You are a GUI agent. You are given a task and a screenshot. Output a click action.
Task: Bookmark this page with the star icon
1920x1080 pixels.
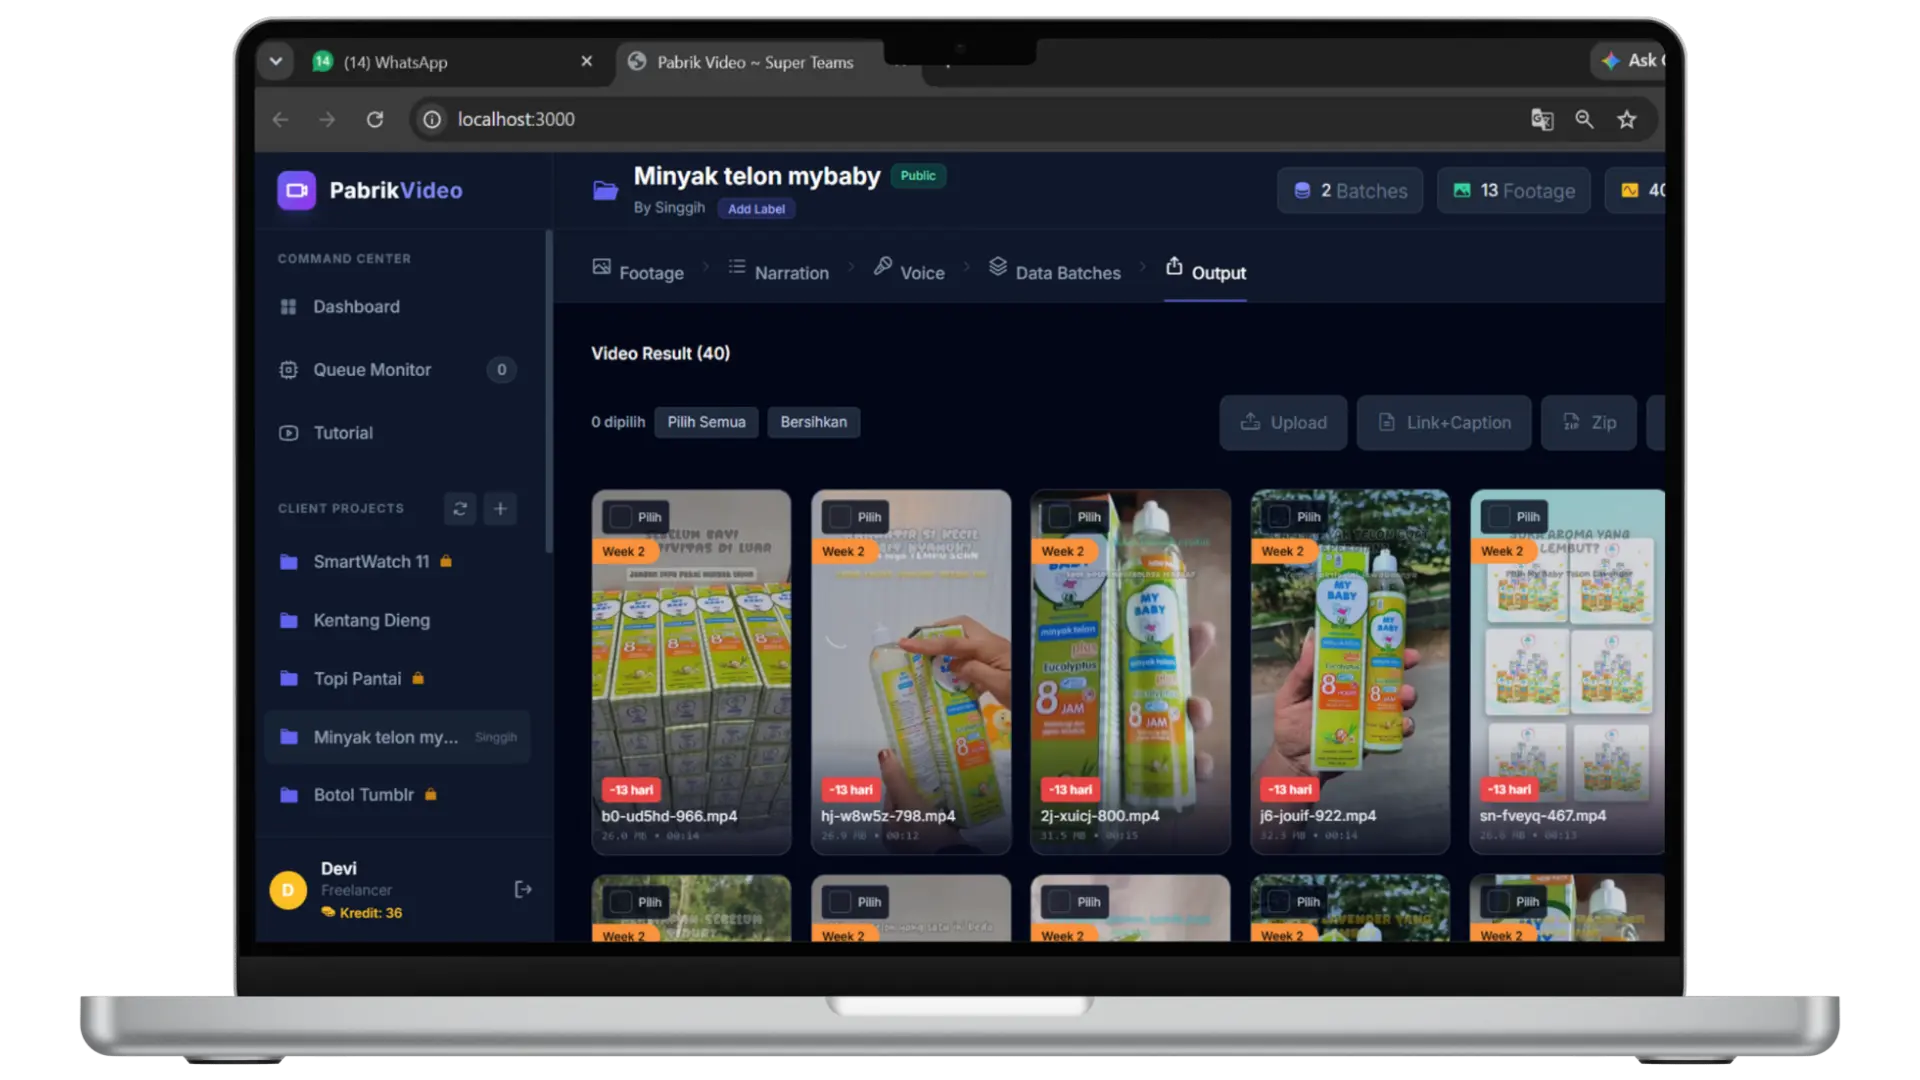coord(1627,119)
